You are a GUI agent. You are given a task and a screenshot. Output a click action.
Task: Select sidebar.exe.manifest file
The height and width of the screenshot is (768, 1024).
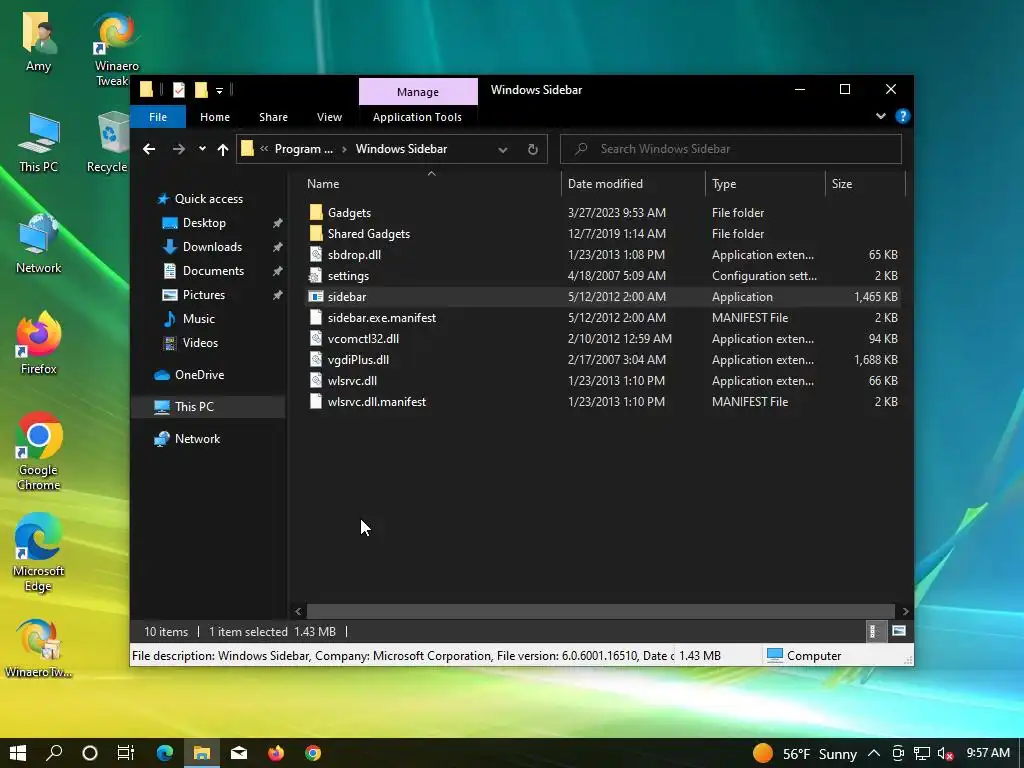tap(382, 317)
